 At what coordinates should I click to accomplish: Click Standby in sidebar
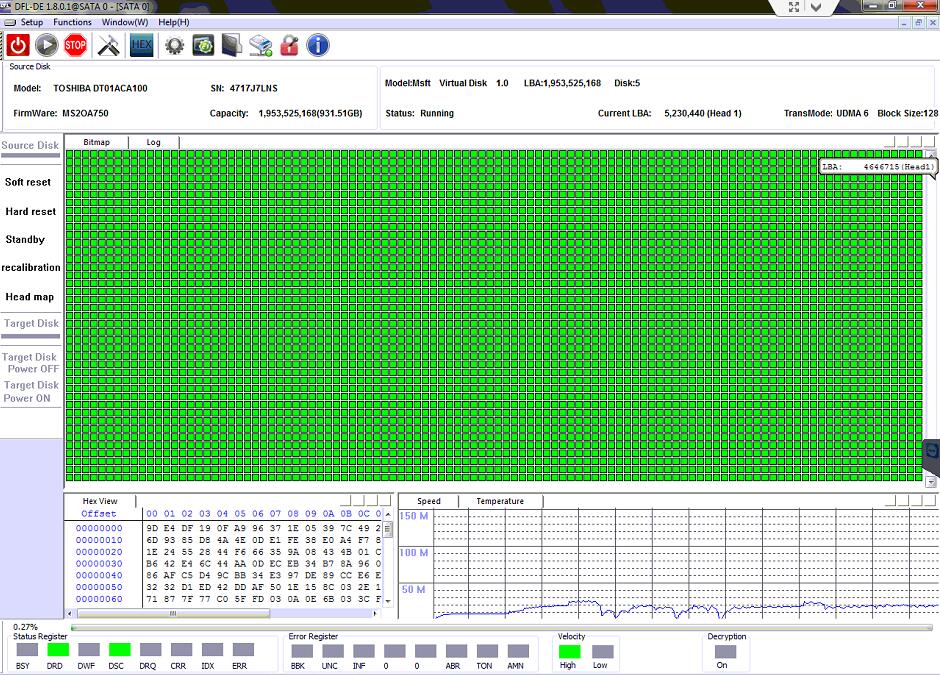[x=25, y=239]
